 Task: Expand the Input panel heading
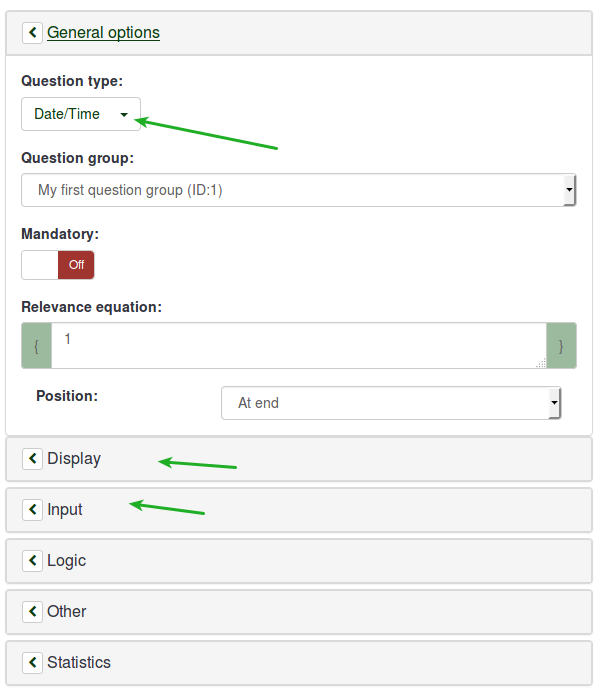65,510
